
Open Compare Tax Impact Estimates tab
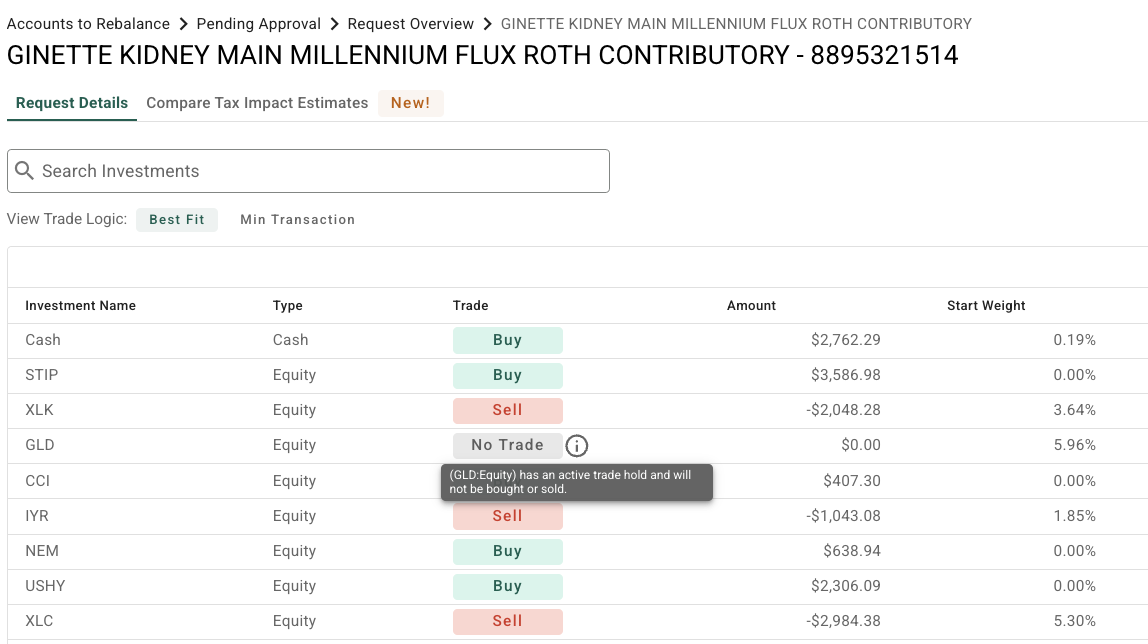257,103
